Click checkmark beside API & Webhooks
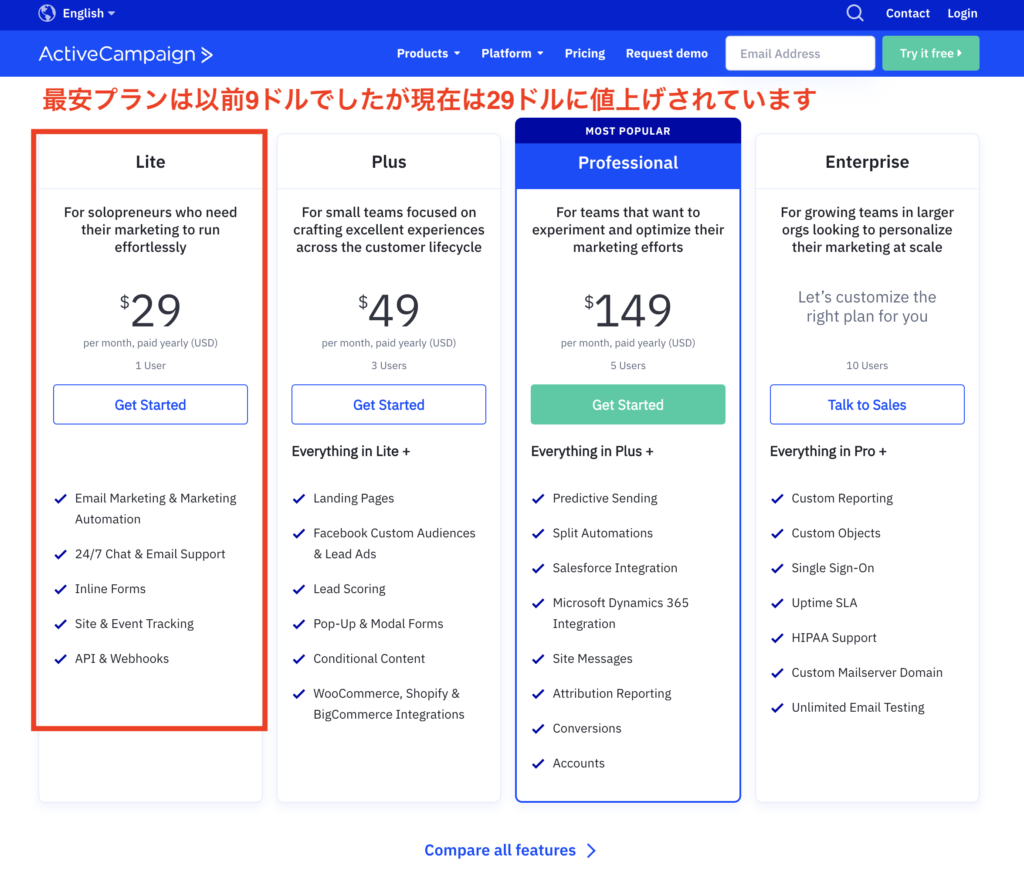This screenshot has width=1024, height=869. coord(60,659)
